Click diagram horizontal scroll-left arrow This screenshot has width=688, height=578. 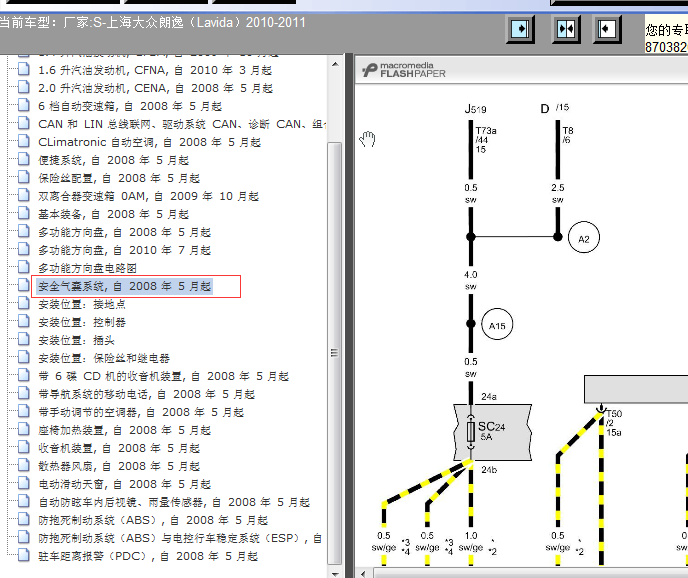363,573
